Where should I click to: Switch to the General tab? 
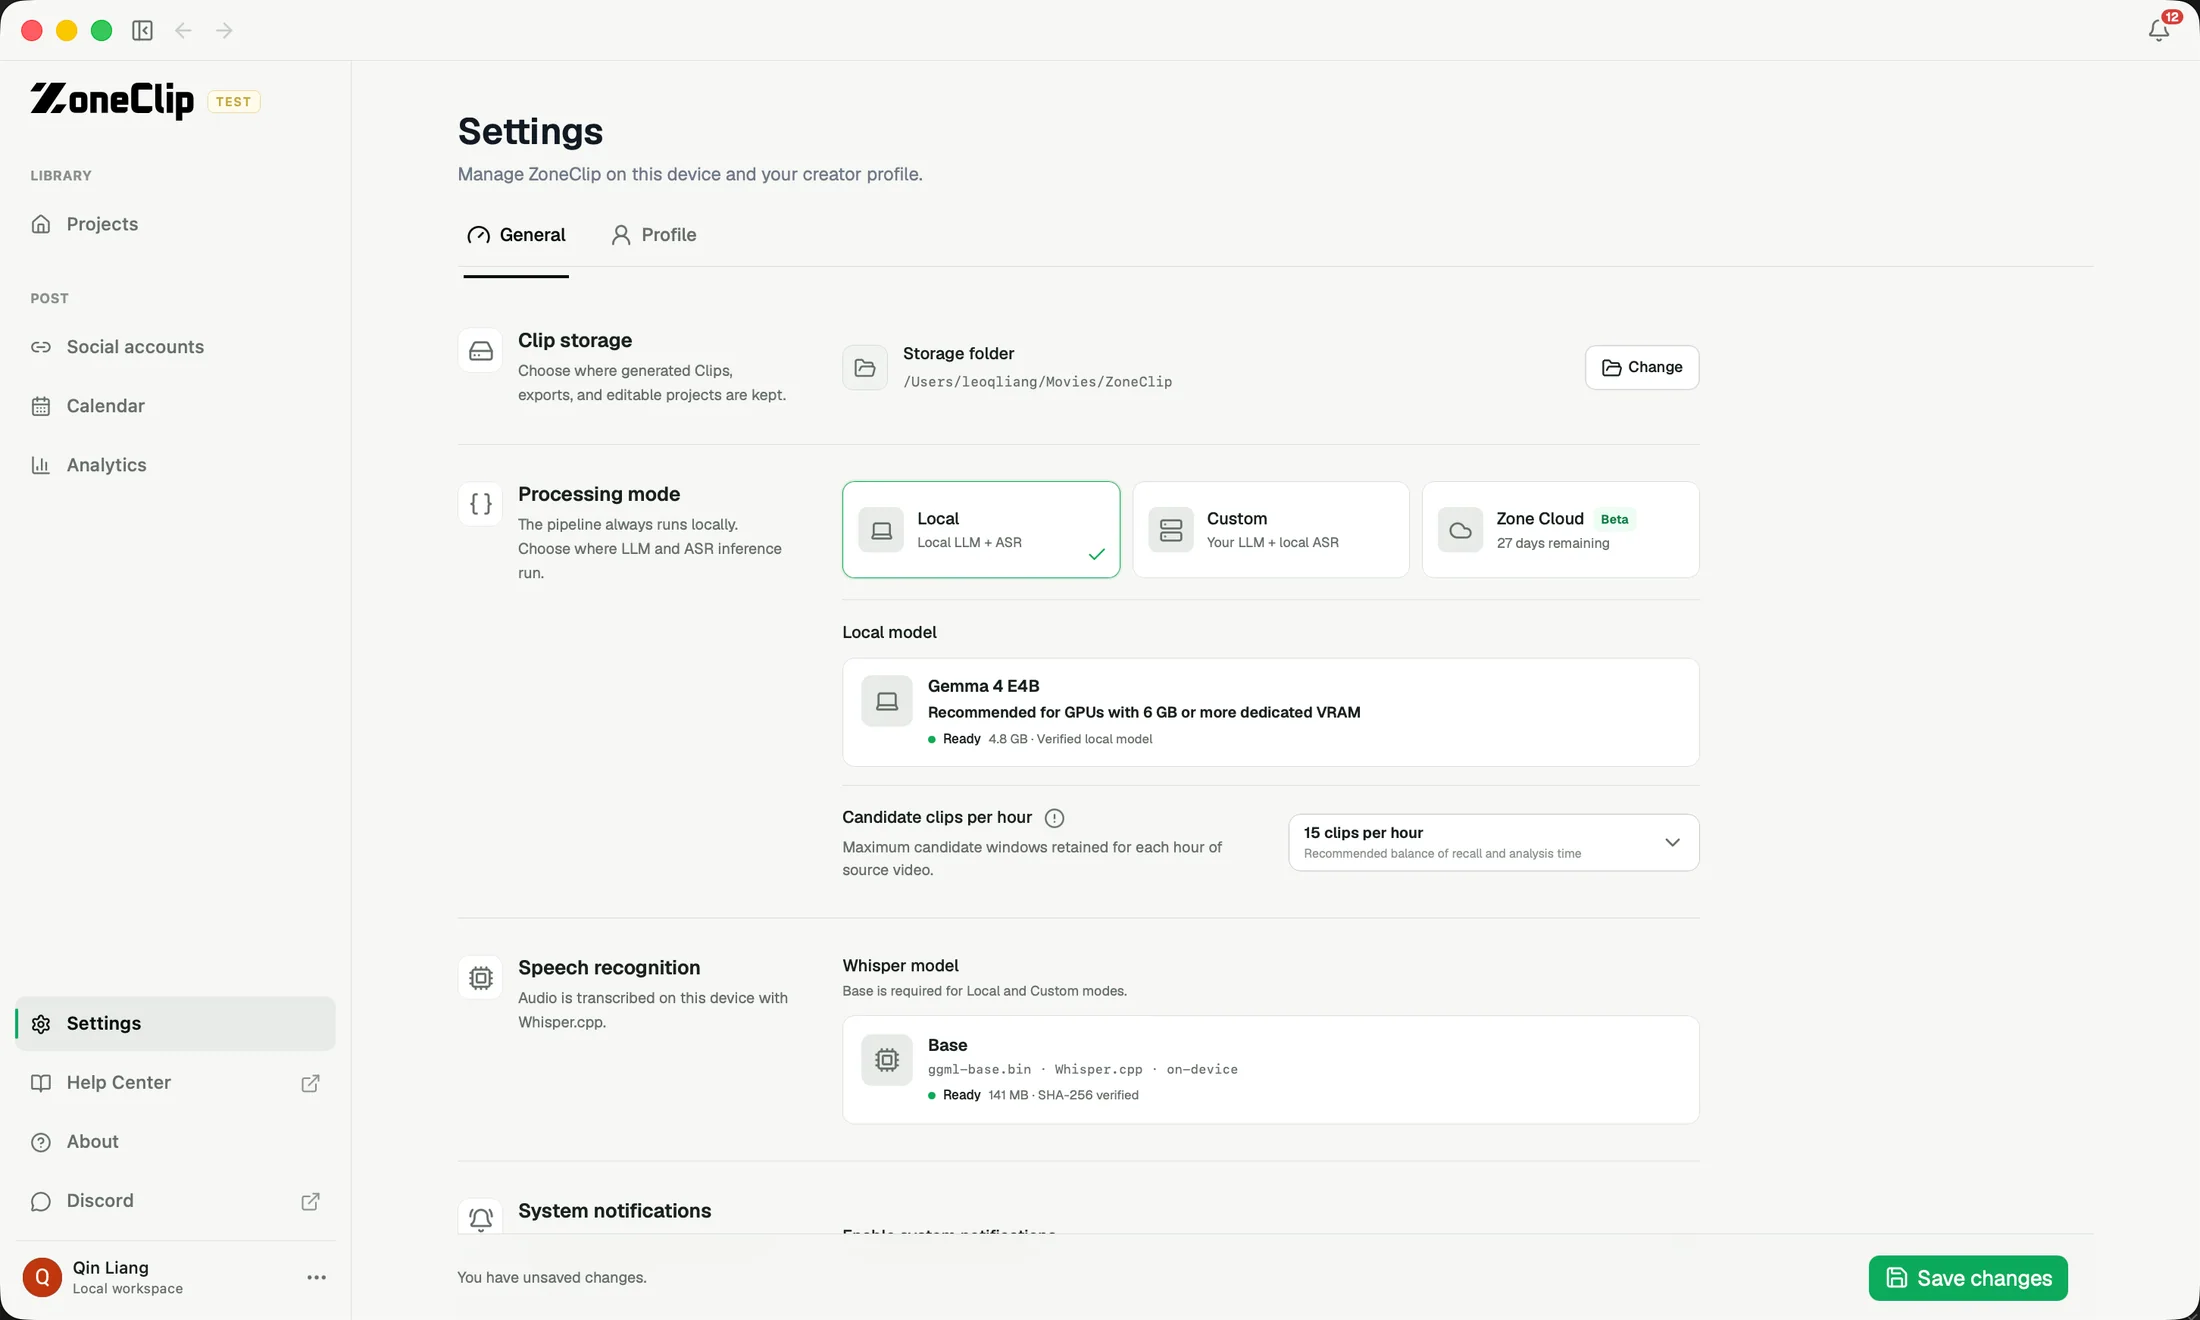(x=516, y=235)
